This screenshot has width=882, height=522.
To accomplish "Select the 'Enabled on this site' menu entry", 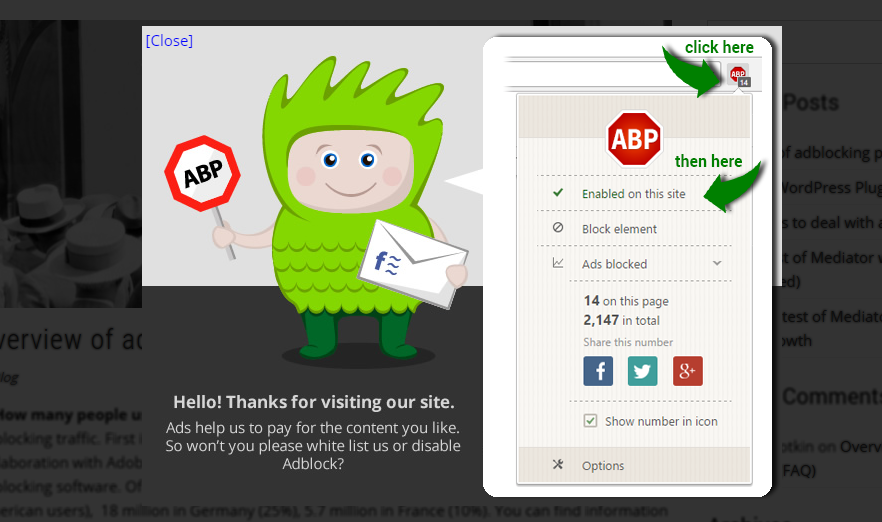I will point(634,194).
